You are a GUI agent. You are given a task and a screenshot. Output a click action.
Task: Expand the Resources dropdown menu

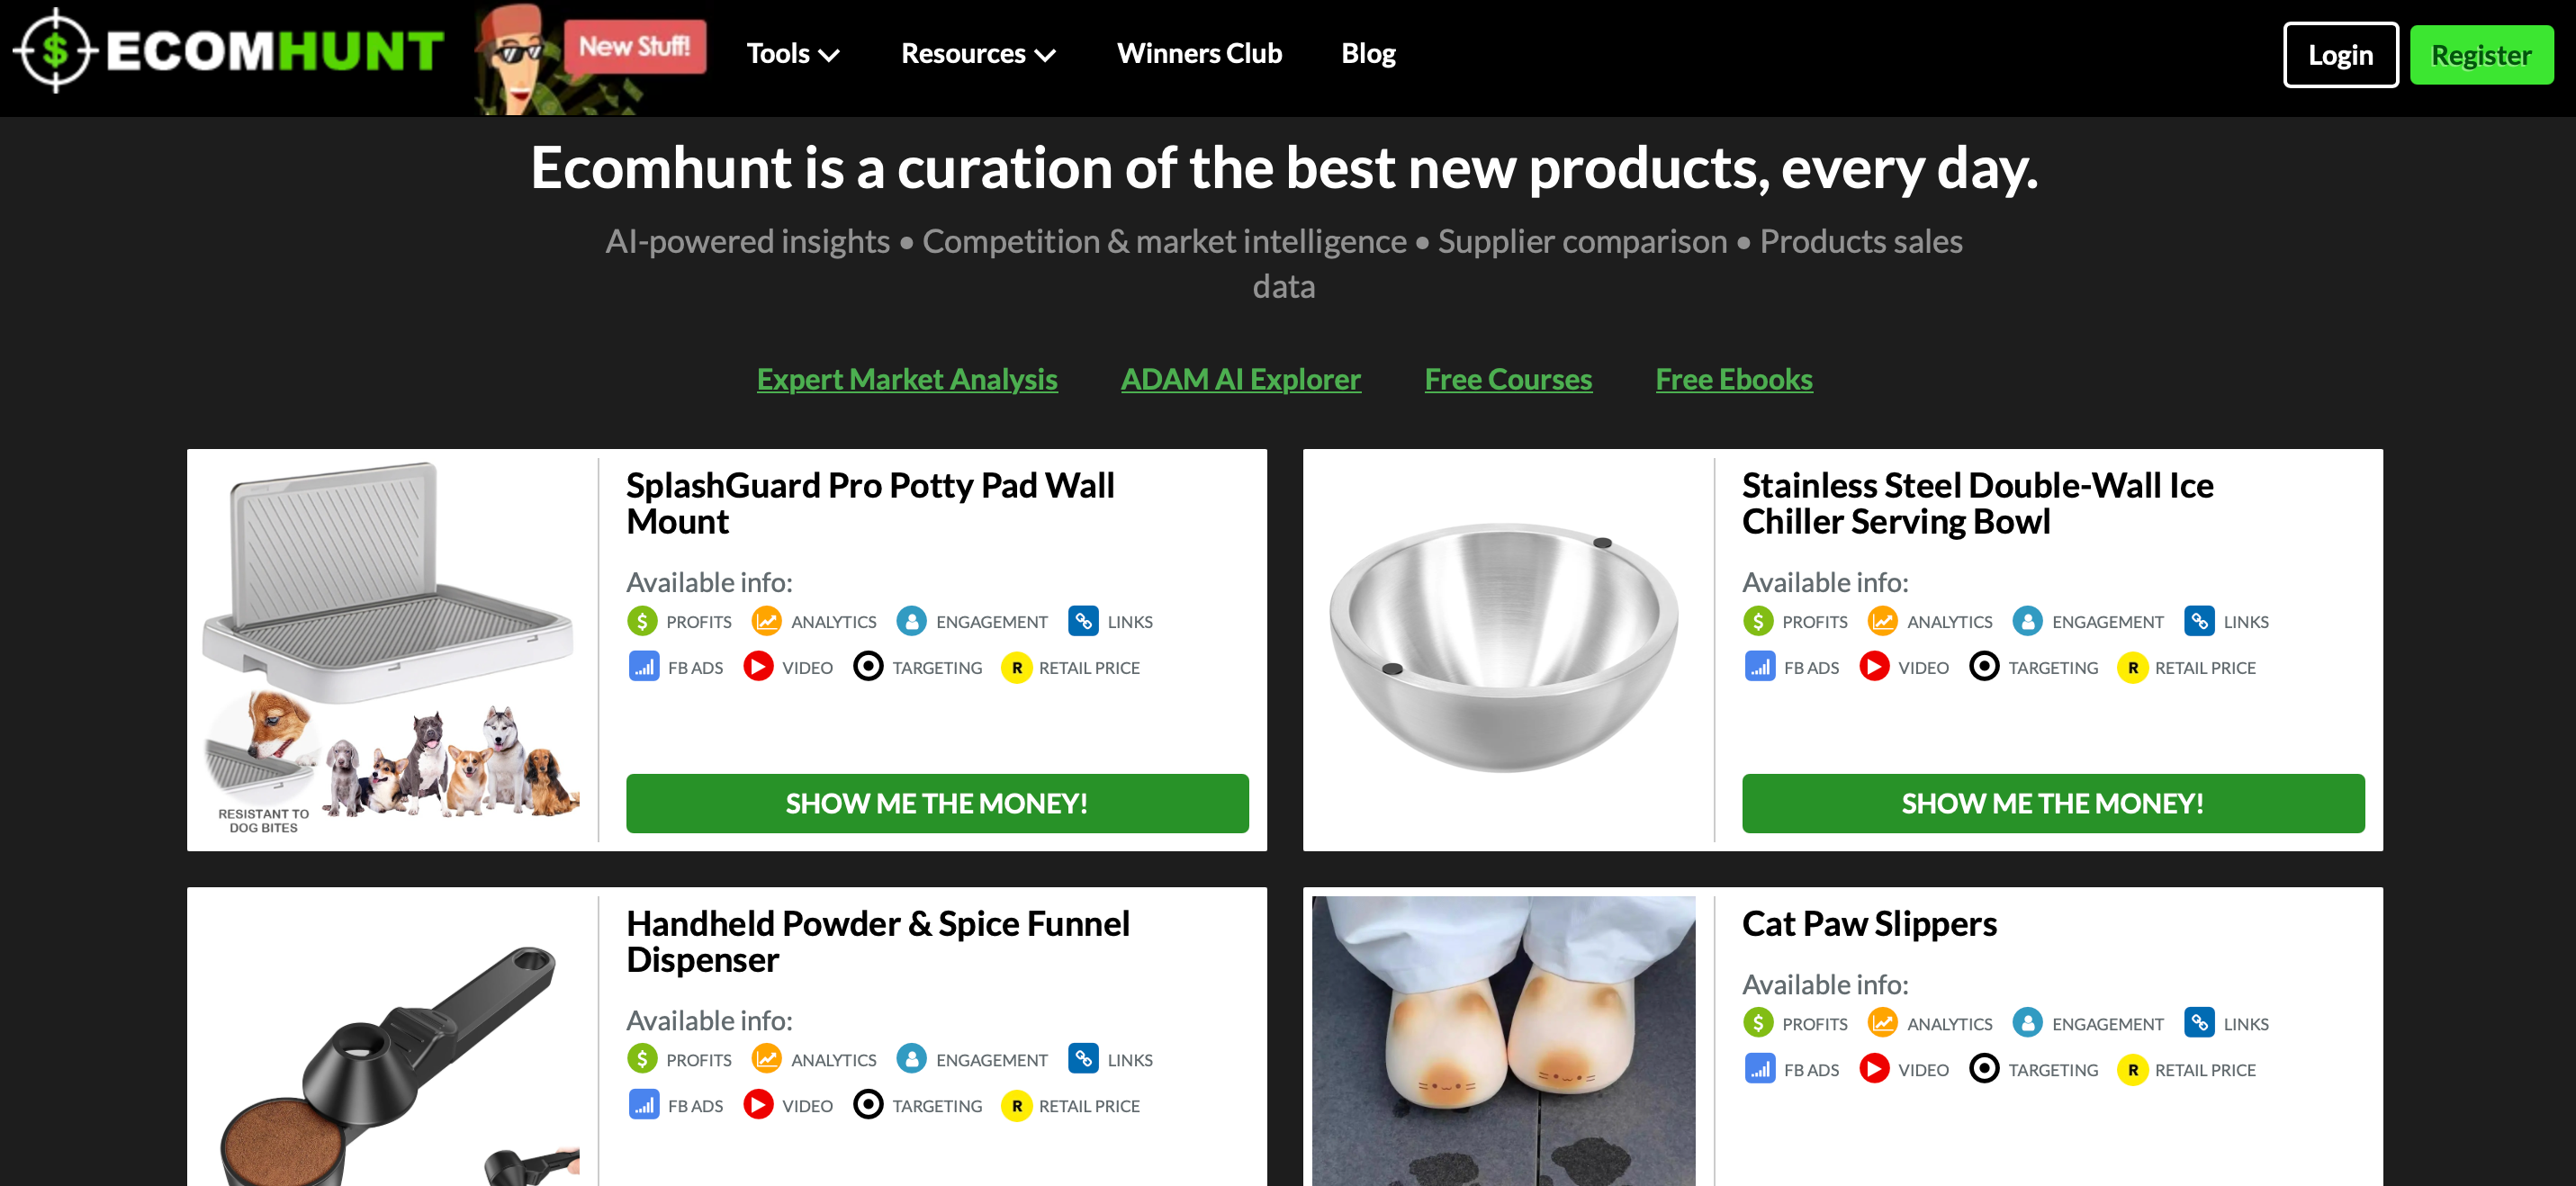977,54
